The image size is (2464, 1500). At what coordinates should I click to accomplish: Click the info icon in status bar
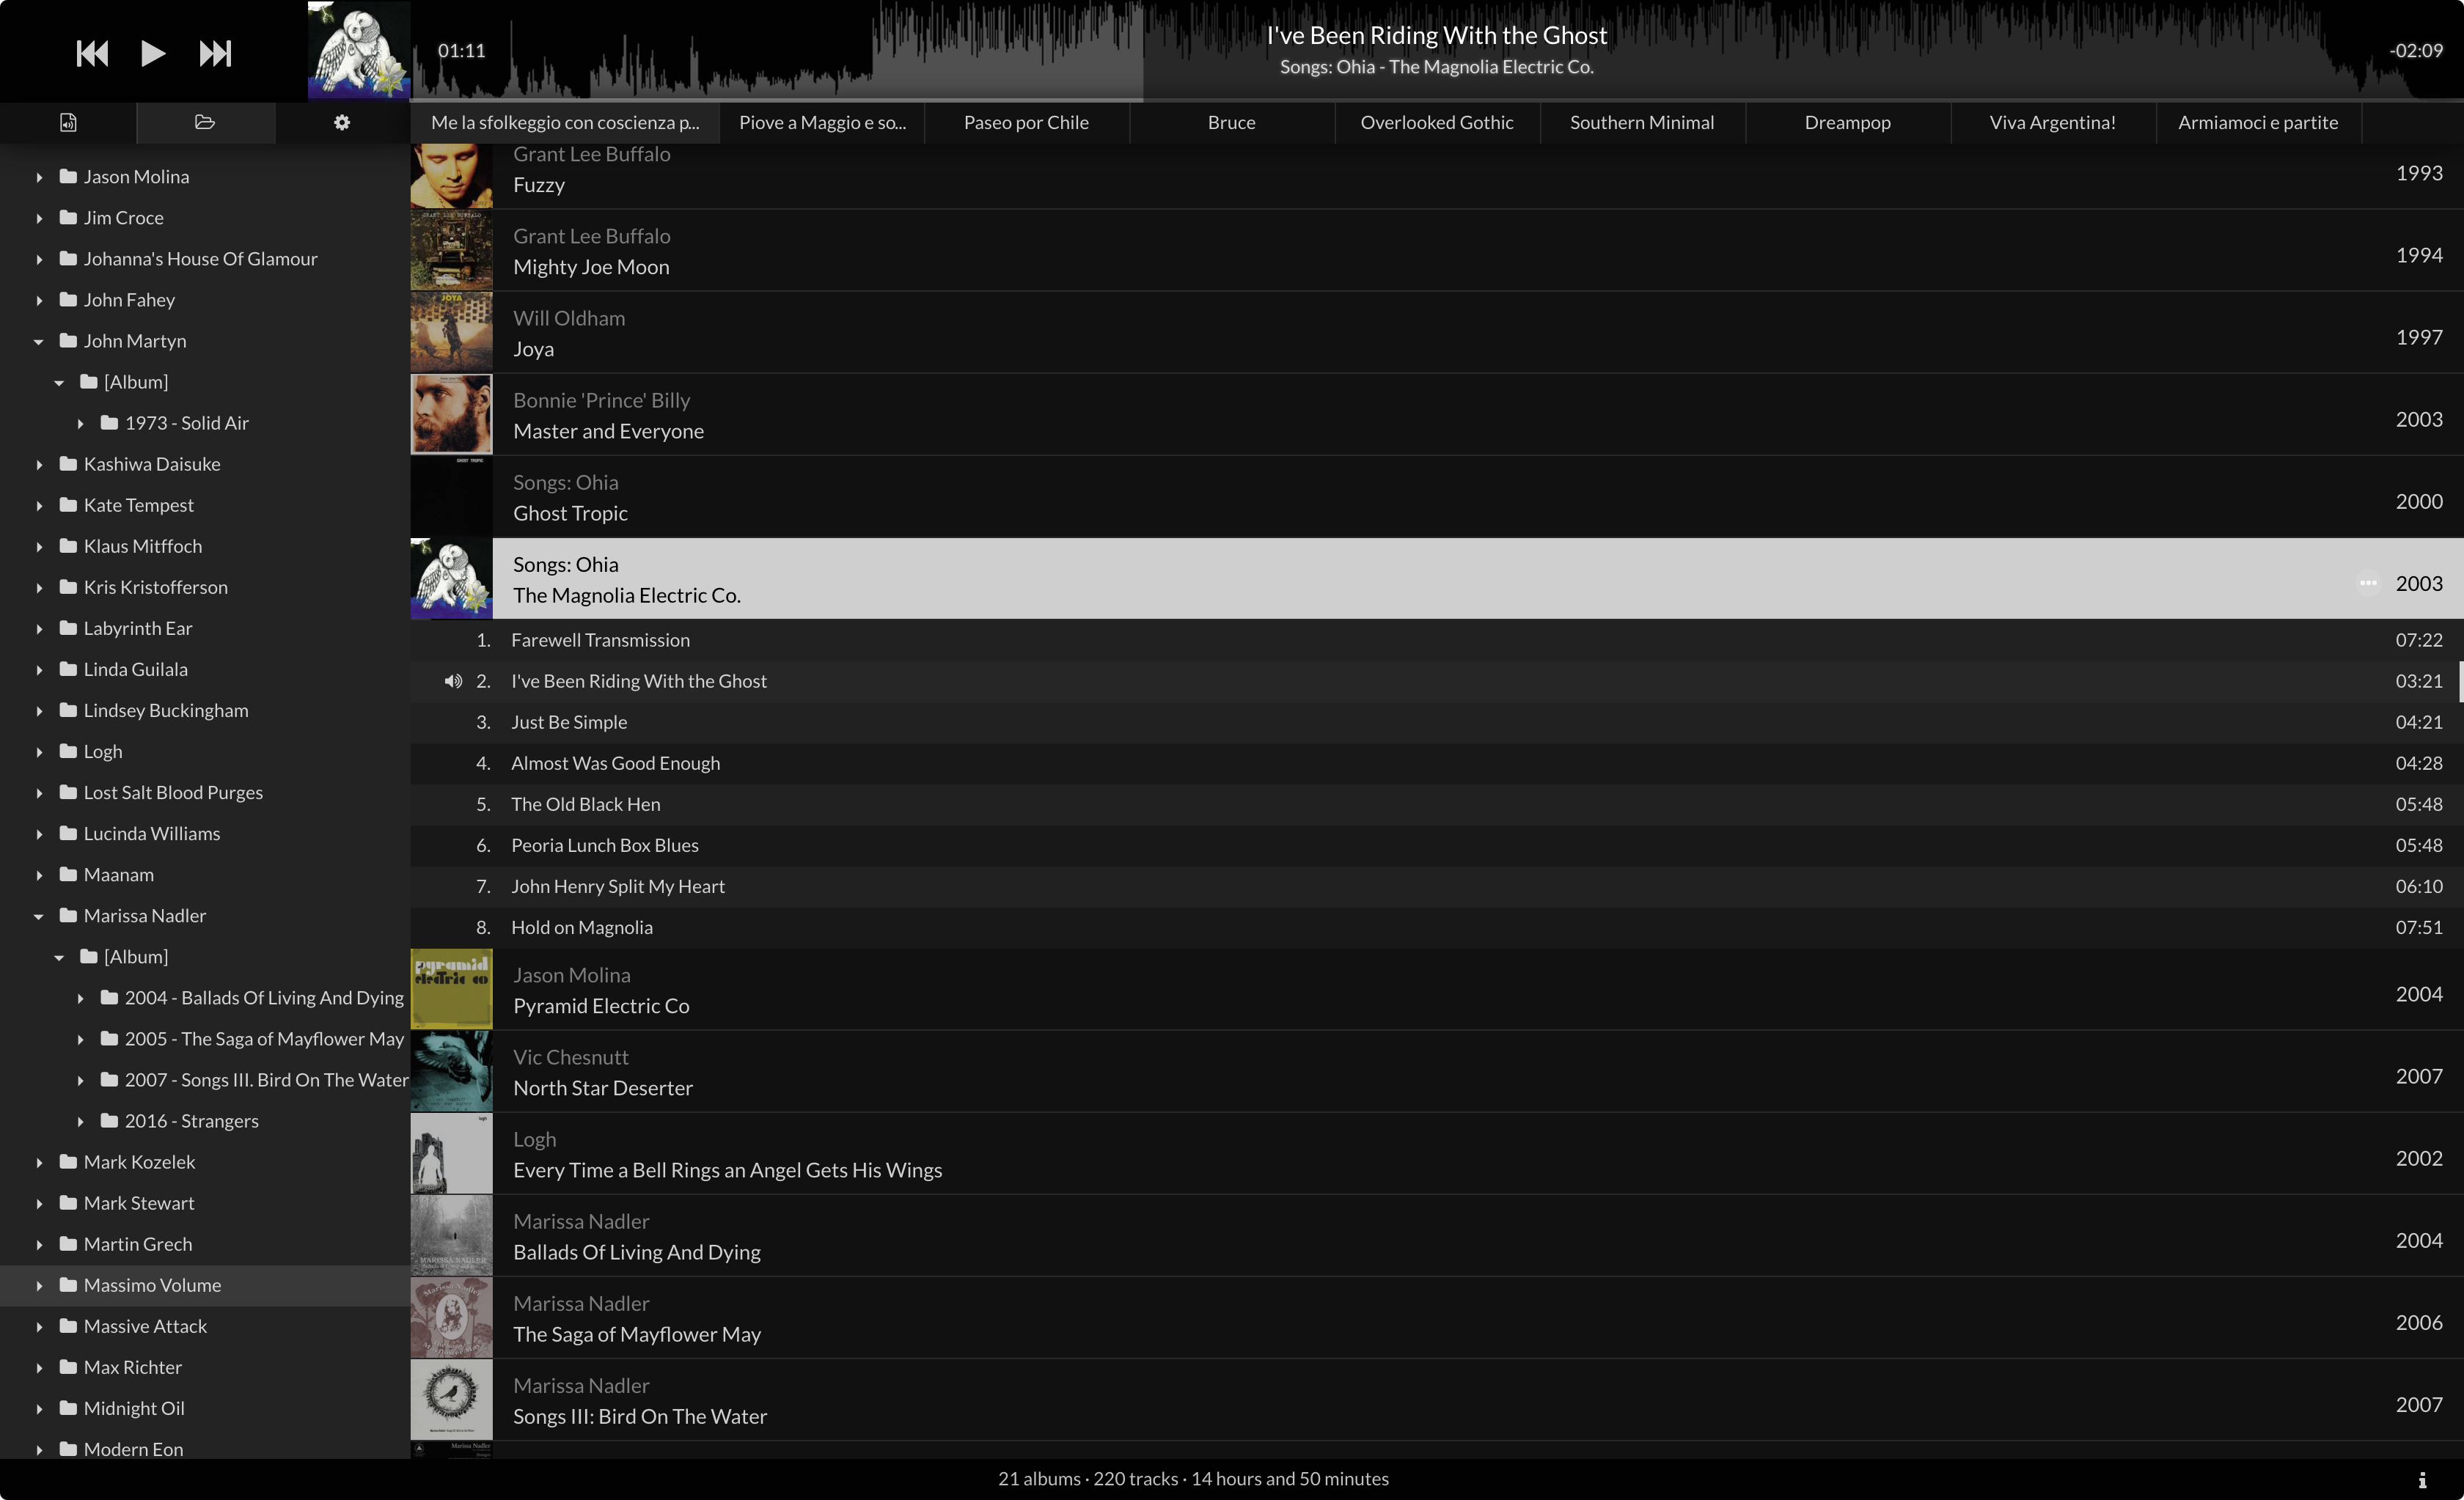point(2422,1479)
